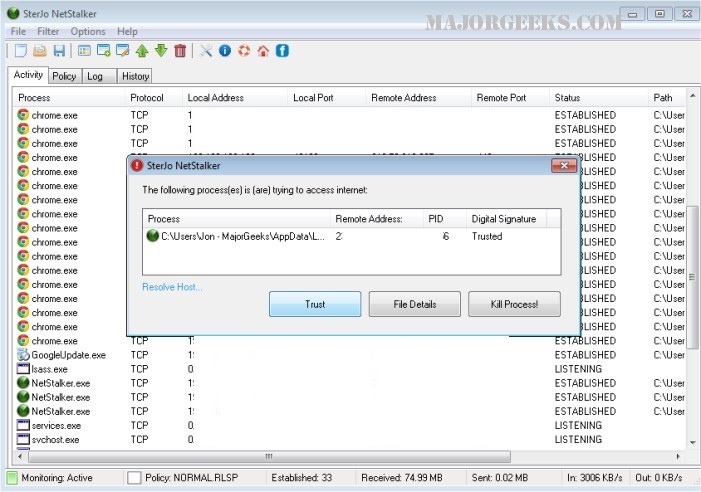Click Established: 33 in status bar
This screenshot has width=701, height=492.
[301, 478]
